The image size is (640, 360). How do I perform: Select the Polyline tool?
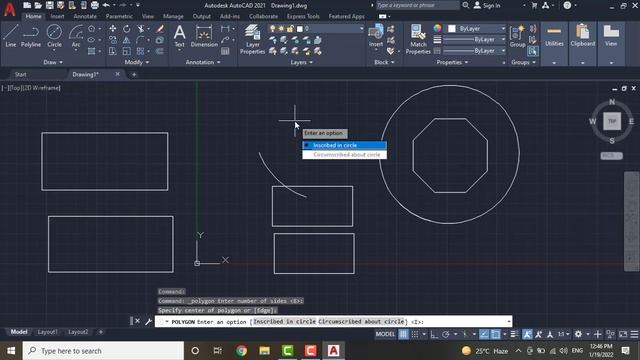[31, 36]
